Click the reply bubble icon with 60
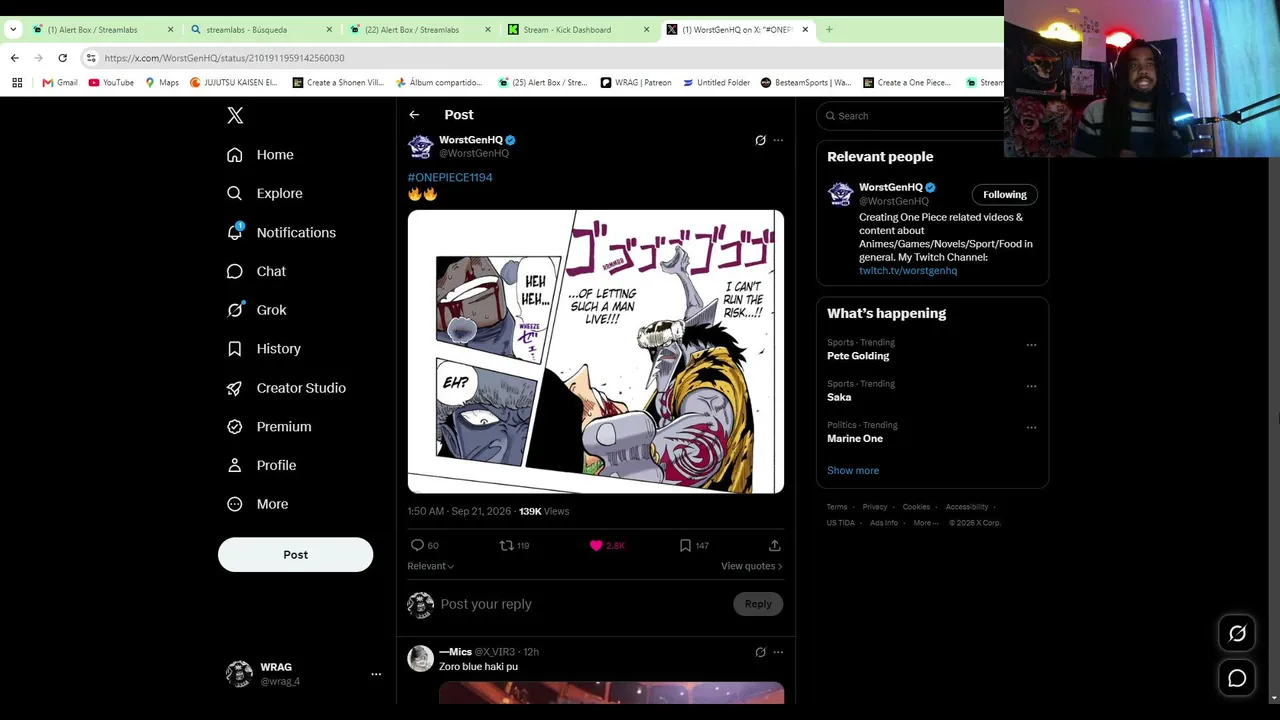Image resolution: width=1280 pixels, height=720 pixels. (417, 545)
